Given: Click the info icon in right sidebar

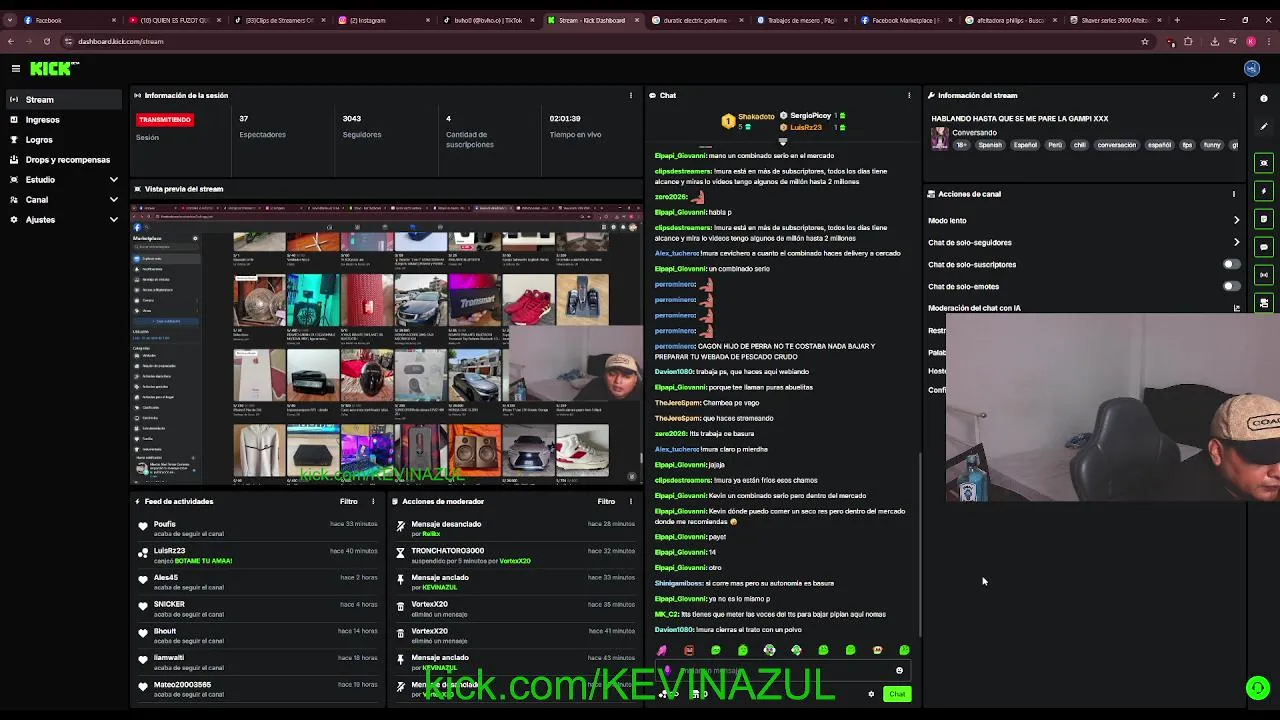Looking at the screenshot, I should [x=1264, y=99].
